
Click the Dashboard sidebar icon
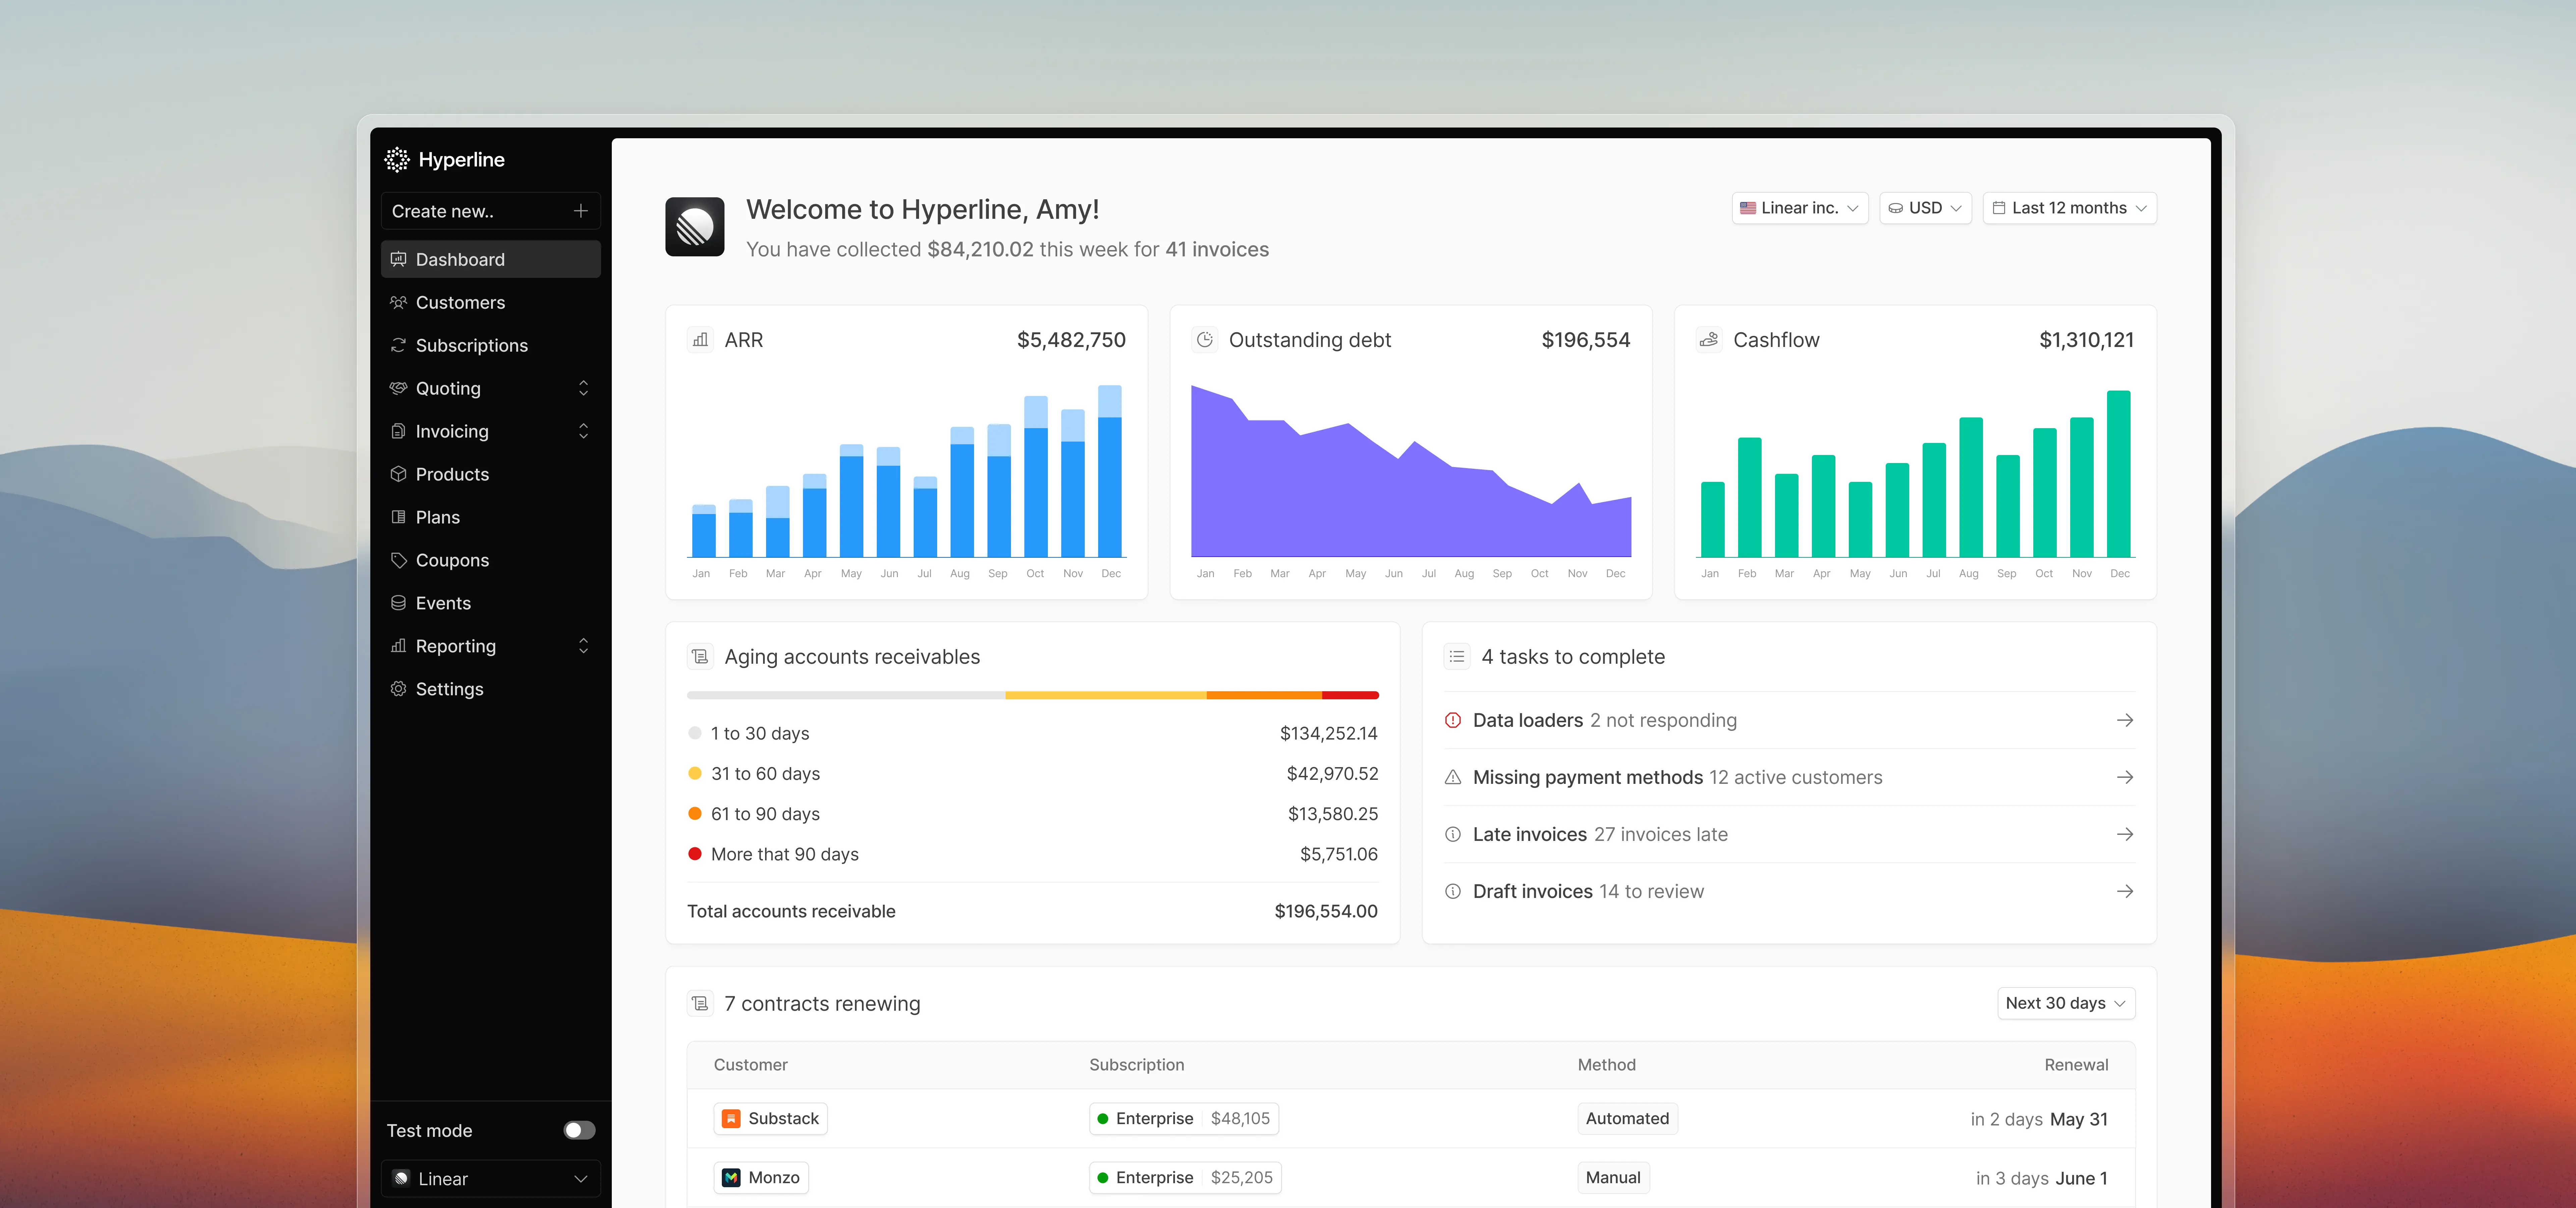(x=398, y=259)
